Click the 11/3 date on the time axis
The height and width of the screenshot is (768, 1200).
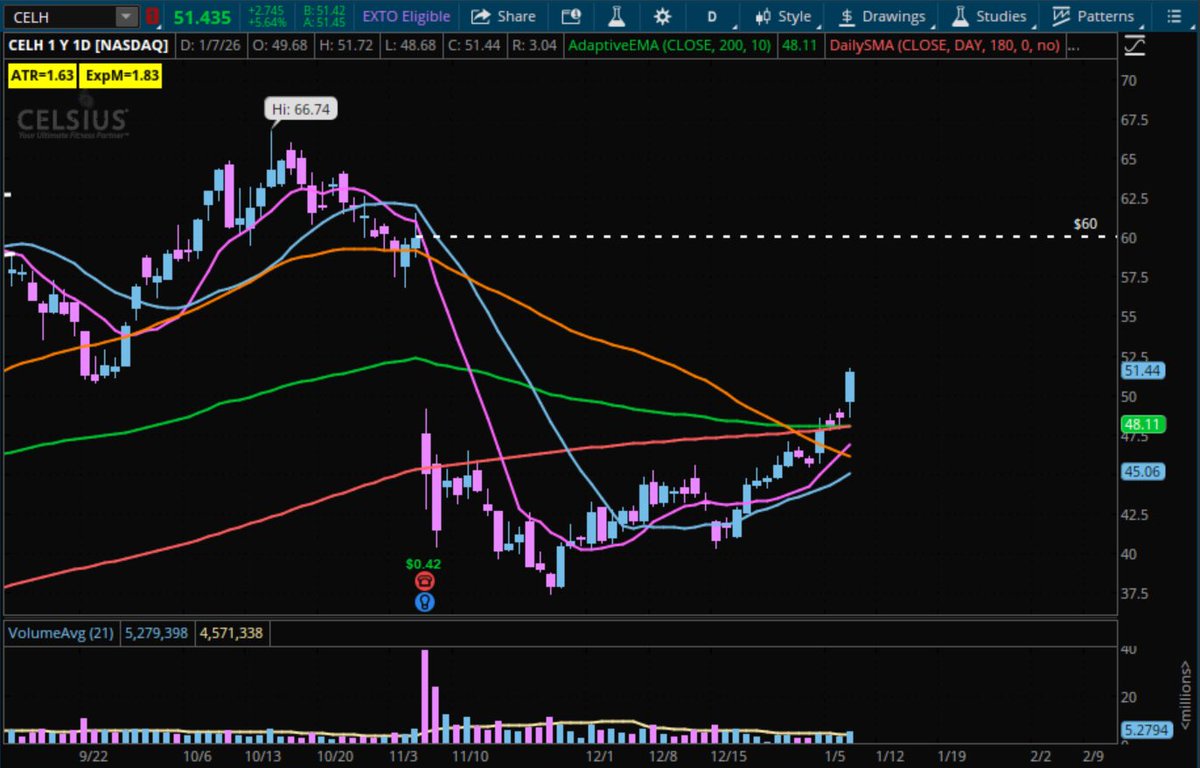405,757
